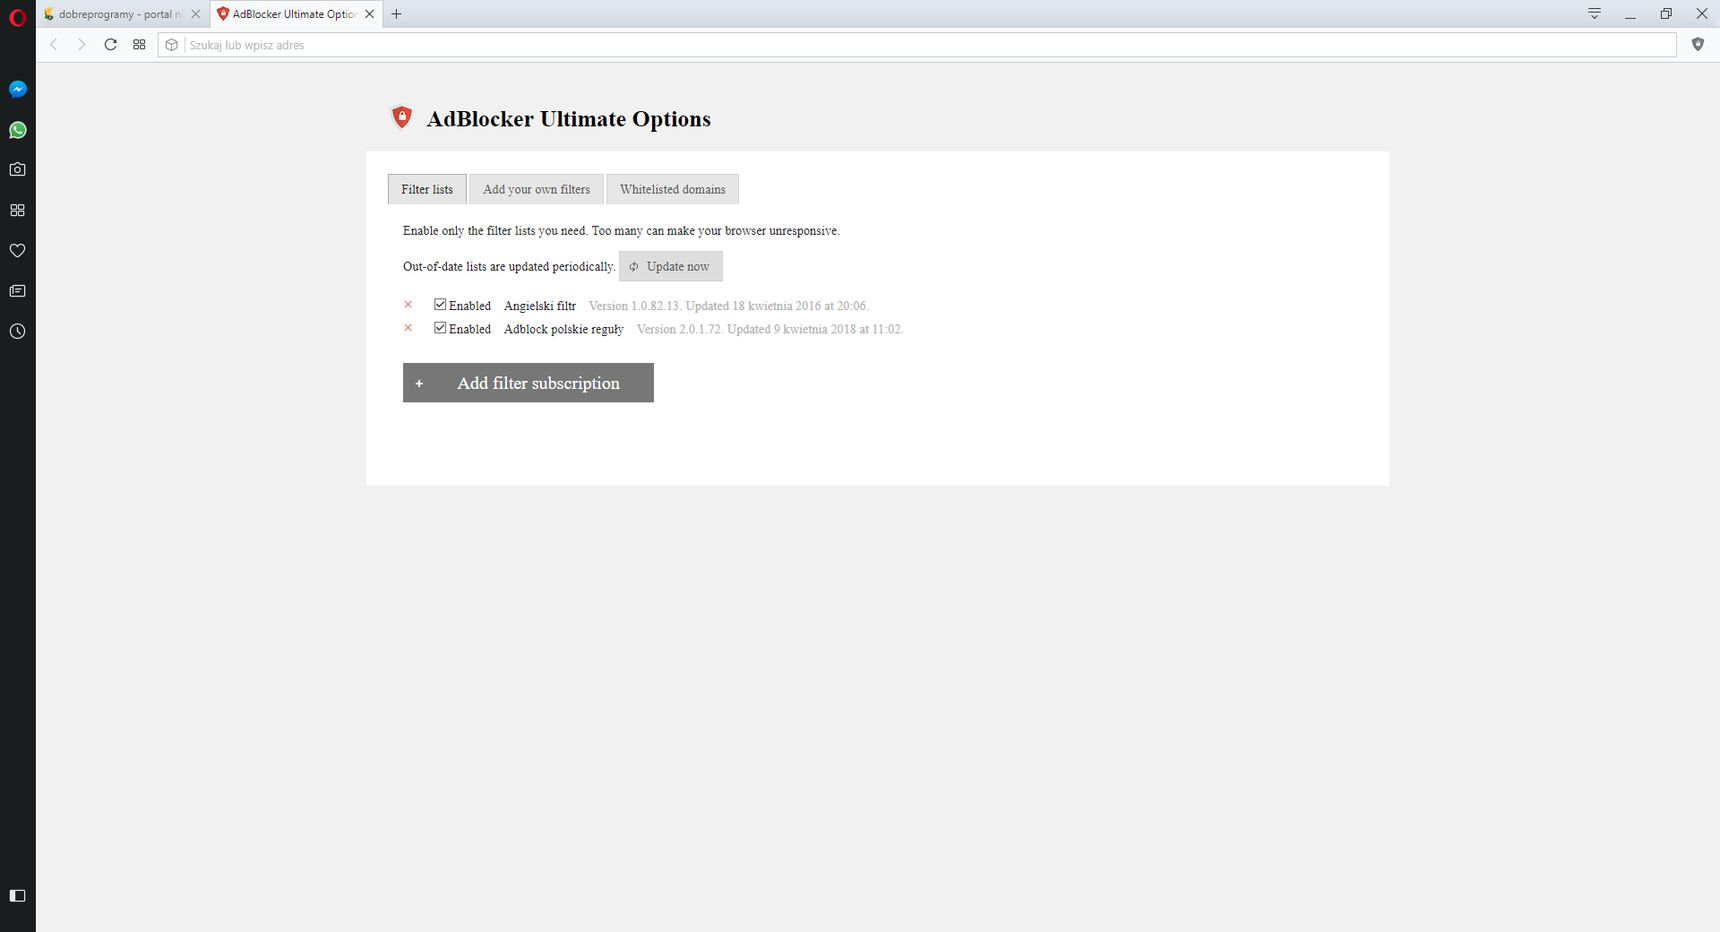The height and width of the screenshot is (932, 1720).
Task: Open History clock icon in sidebar
Action: coord(17,331)
